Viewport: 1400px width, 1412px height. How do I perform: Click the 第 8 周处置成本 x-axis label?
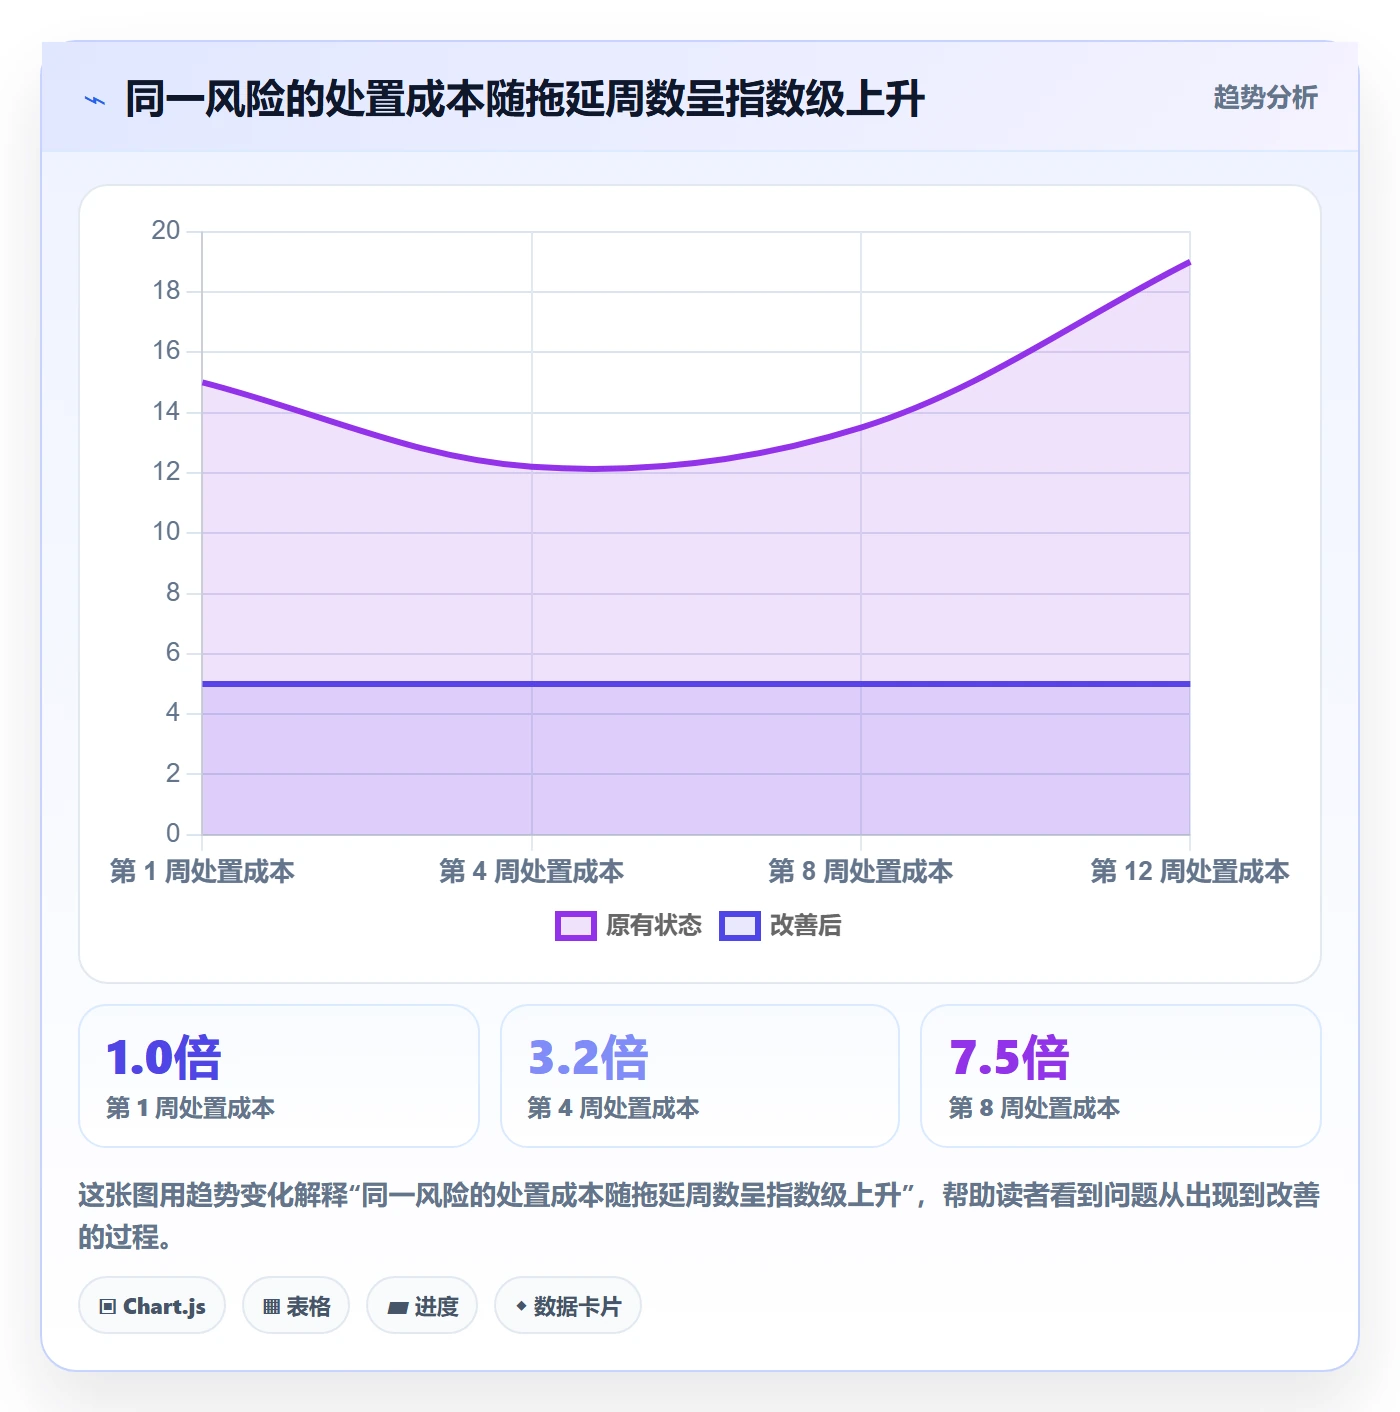860,871
